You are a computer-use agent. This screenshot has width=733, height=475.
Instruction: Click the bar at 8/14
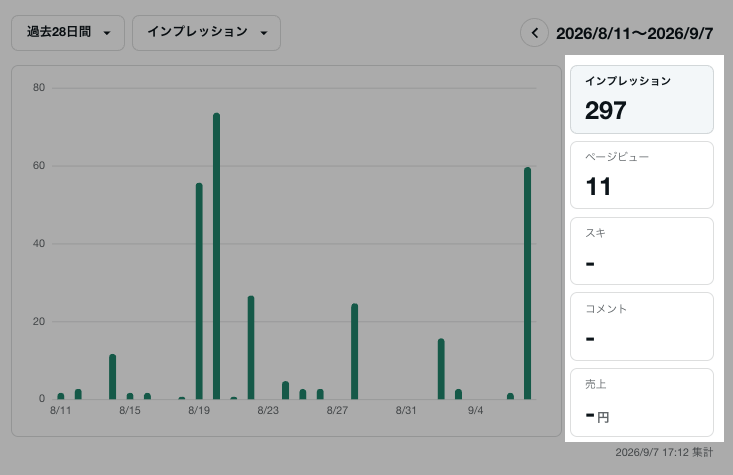(113, 377)
